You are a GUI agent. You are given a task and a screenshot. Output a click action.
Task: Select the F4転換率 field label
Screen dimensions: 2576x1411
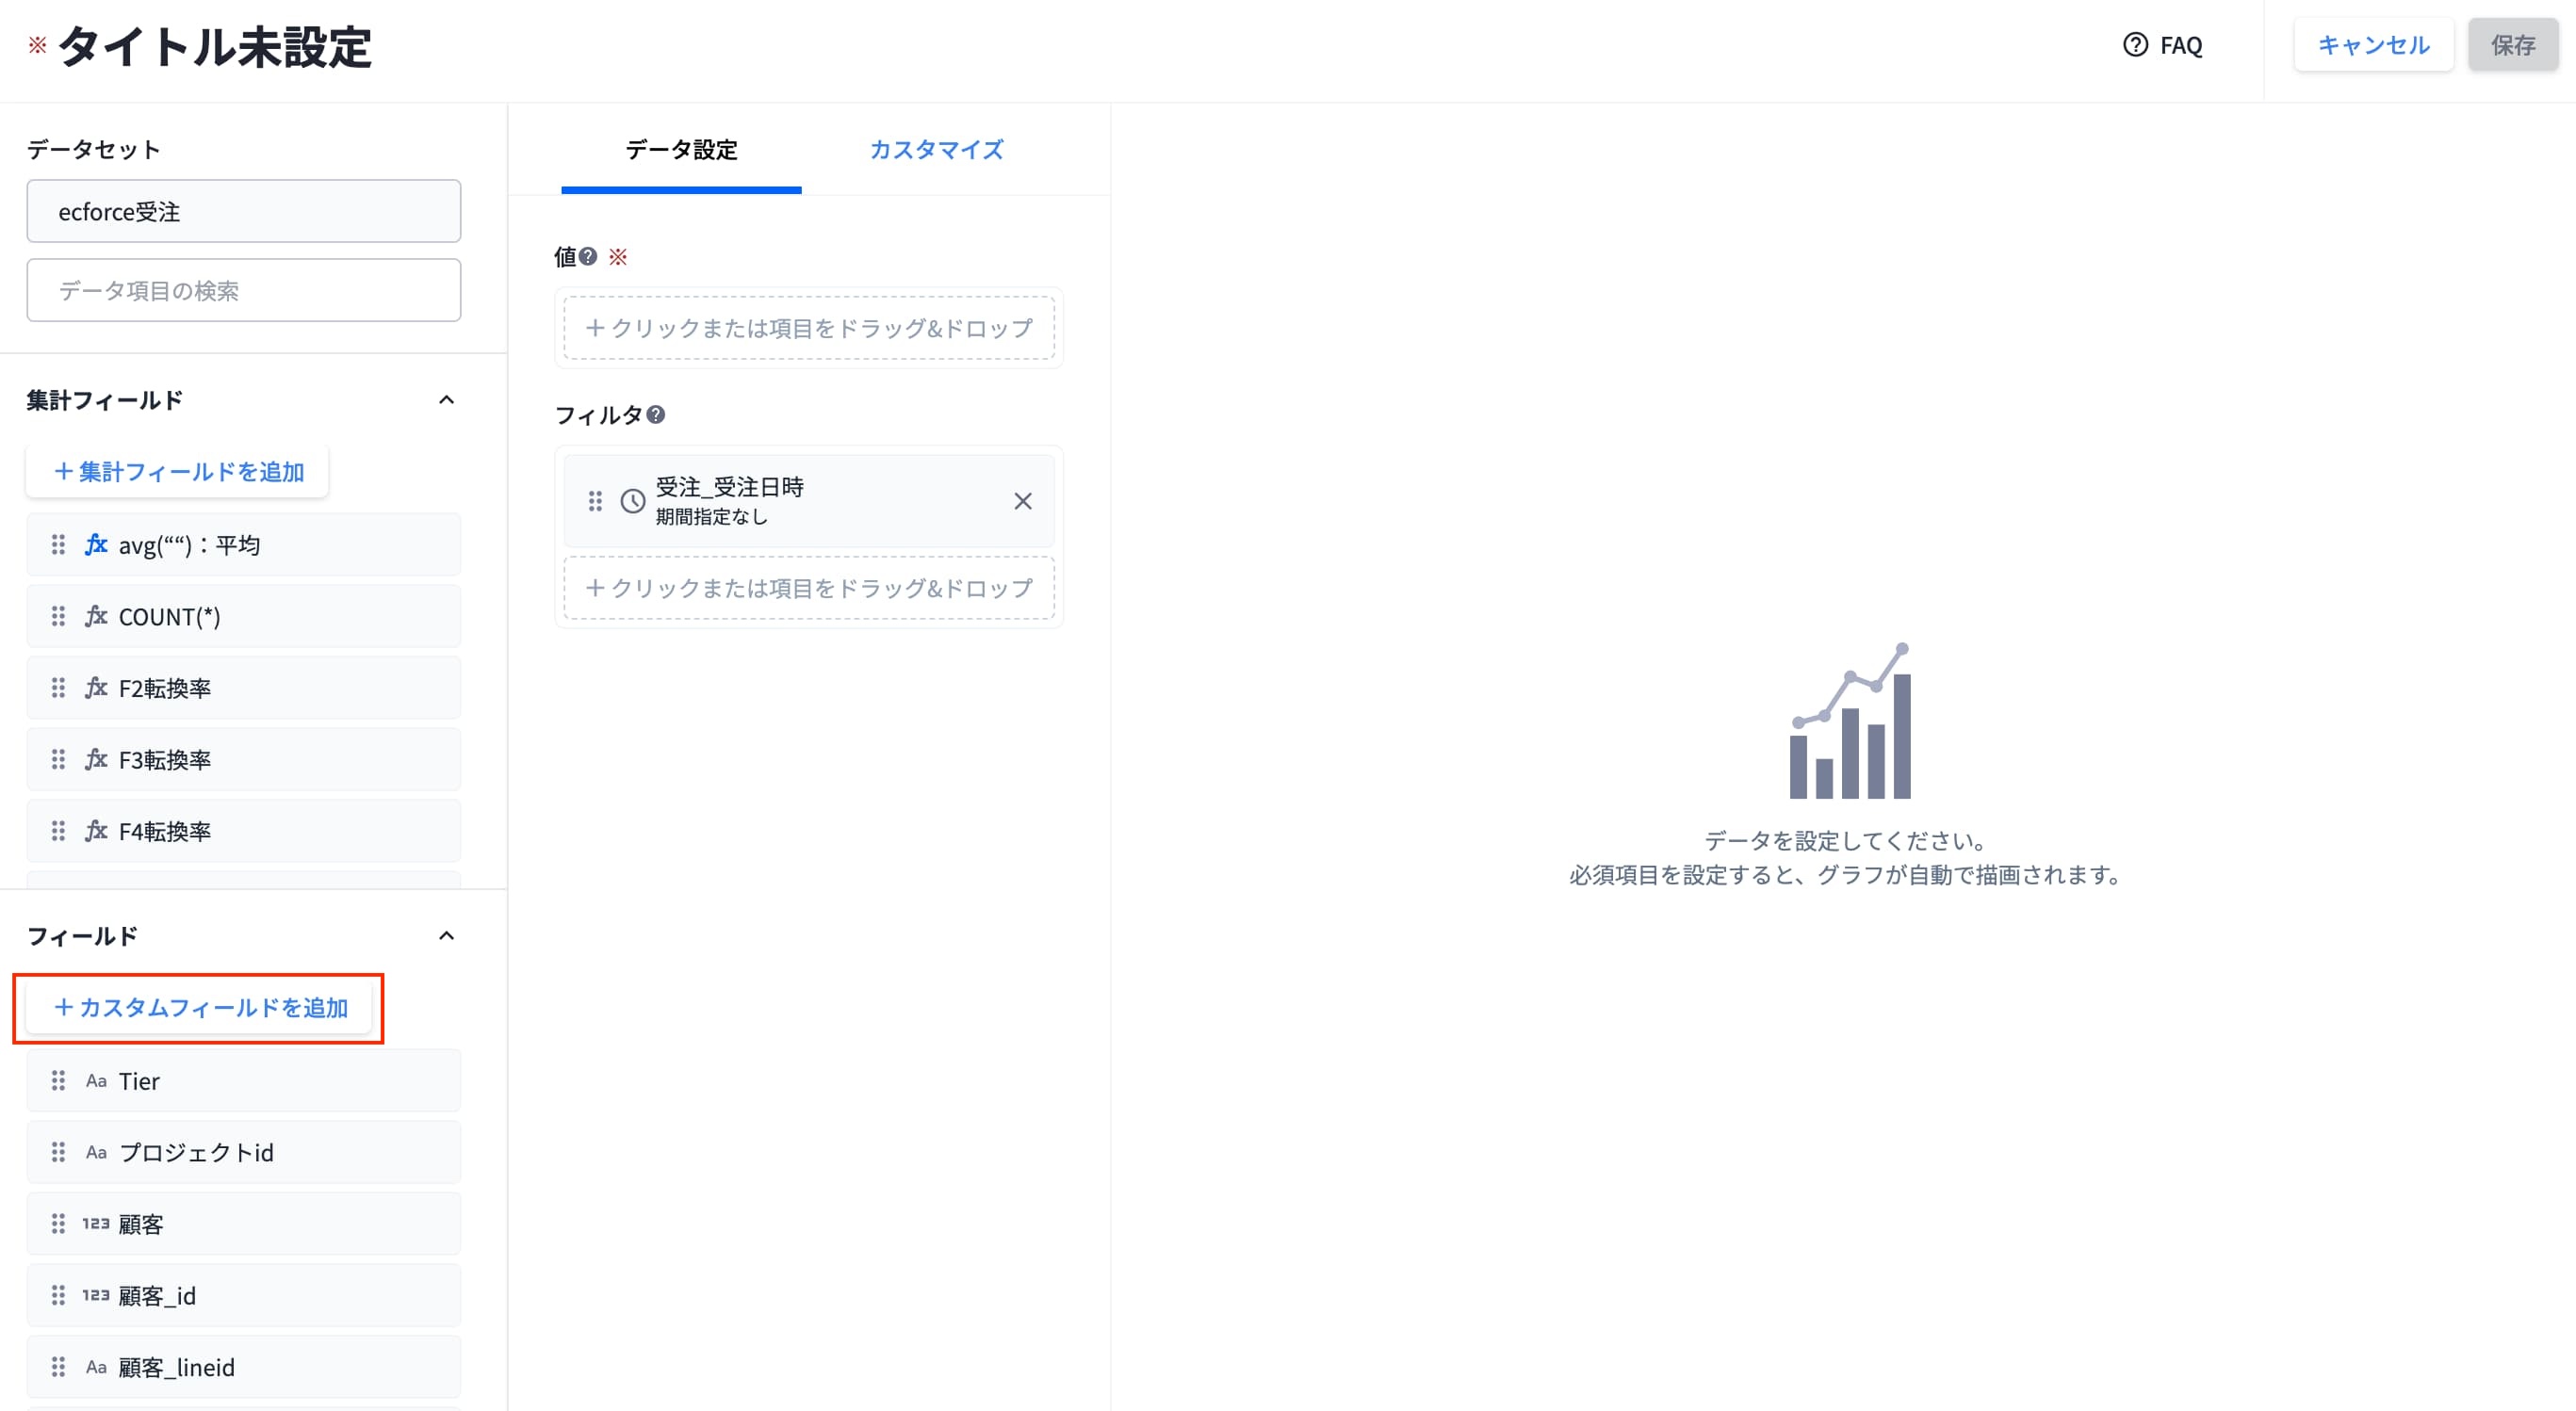tap(165, 832)
